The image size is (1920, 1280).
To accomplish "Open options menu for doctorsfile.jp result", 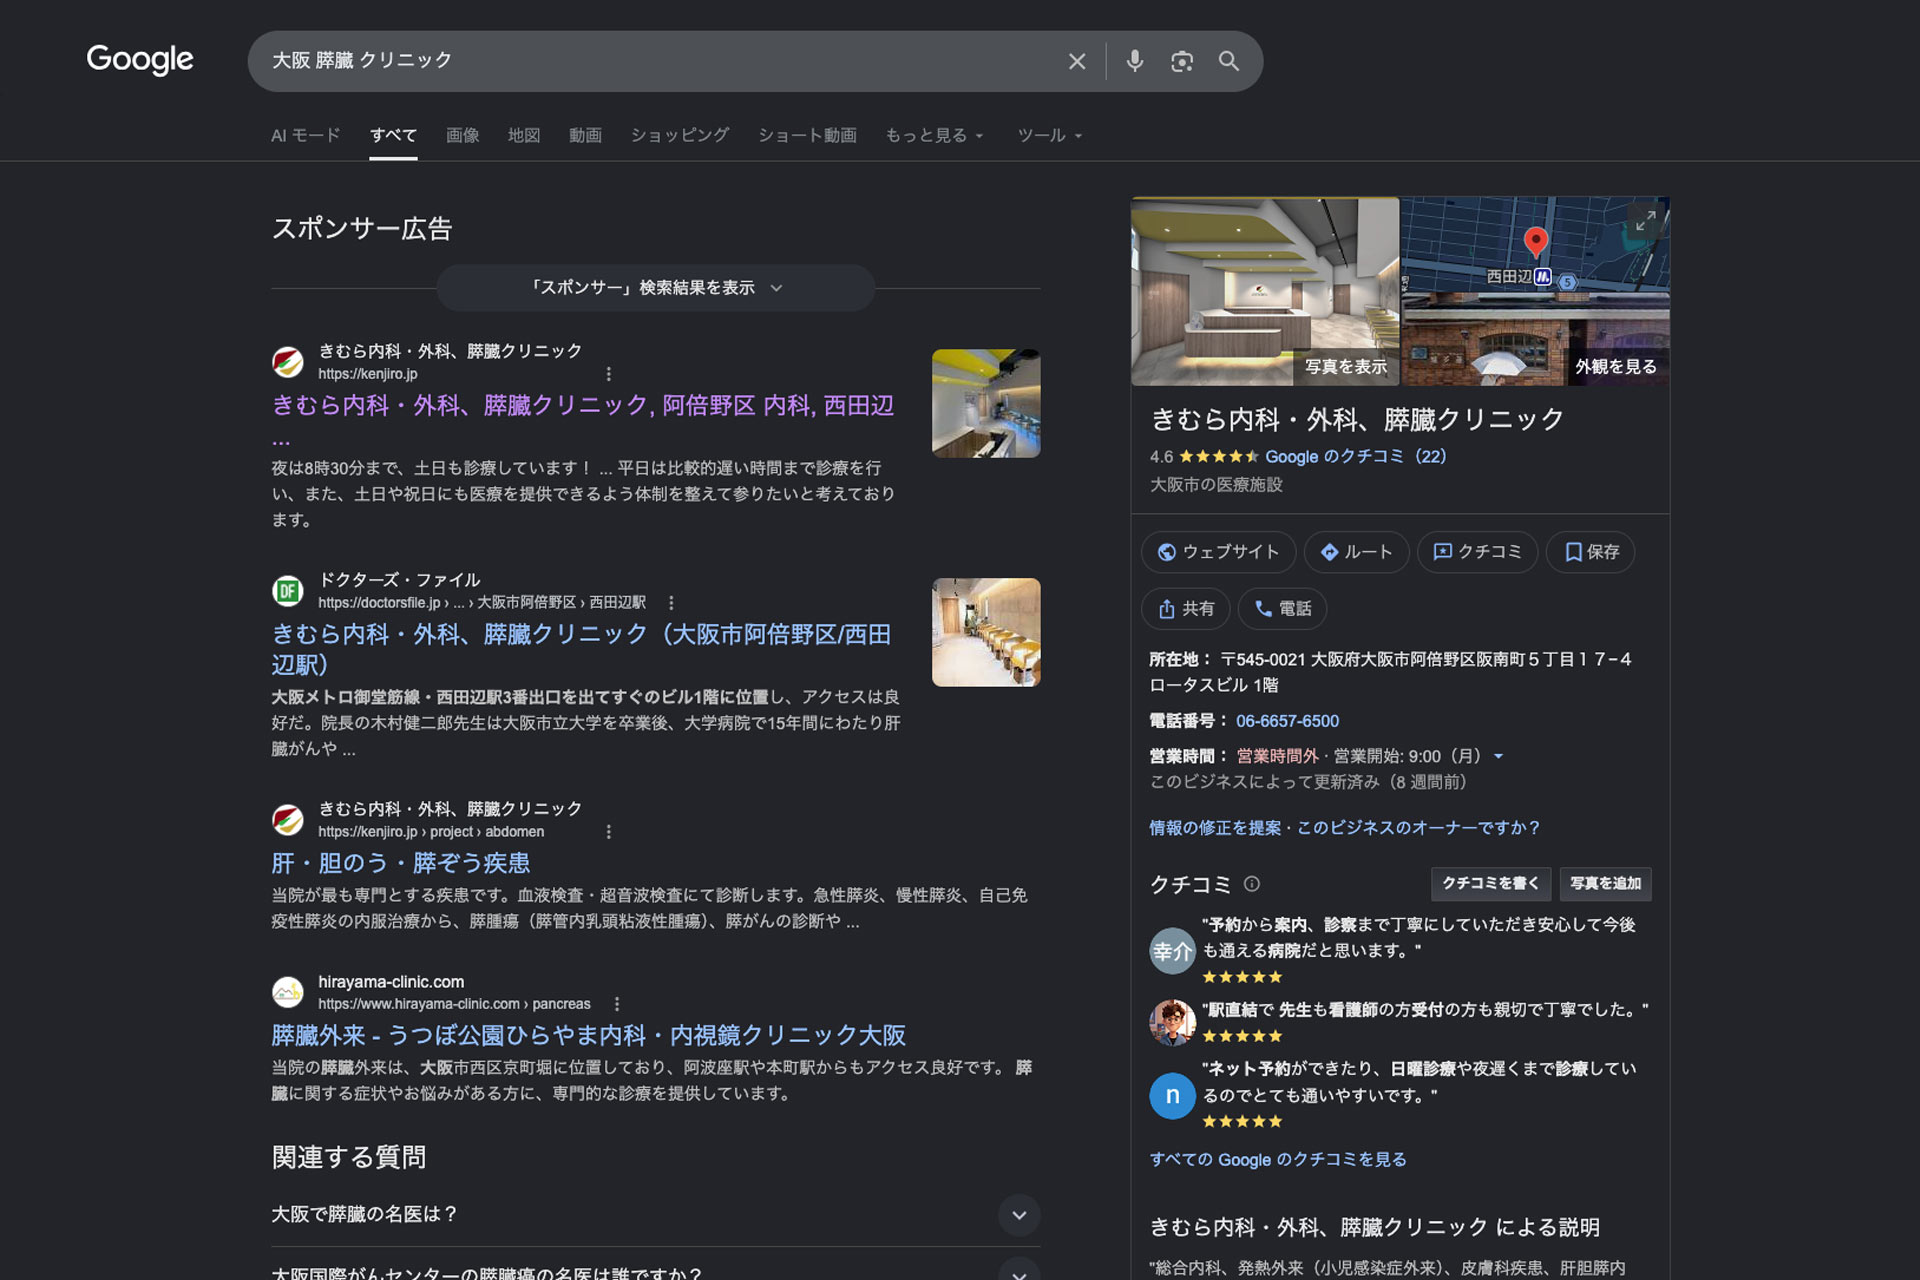I will [x=671, y=603].
